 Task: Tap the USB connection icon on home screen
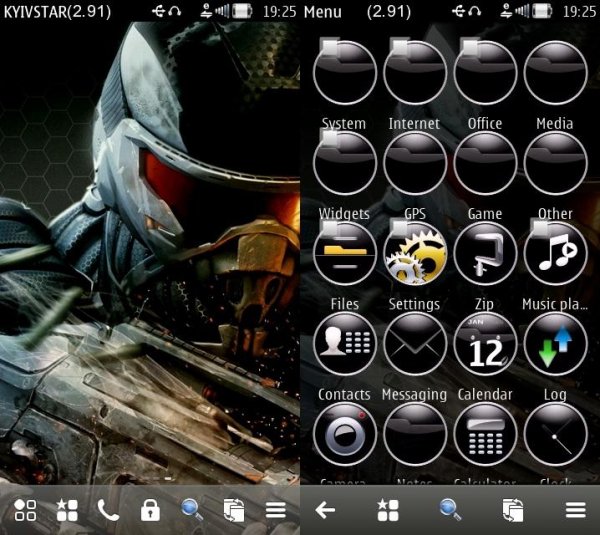point(159,11)
